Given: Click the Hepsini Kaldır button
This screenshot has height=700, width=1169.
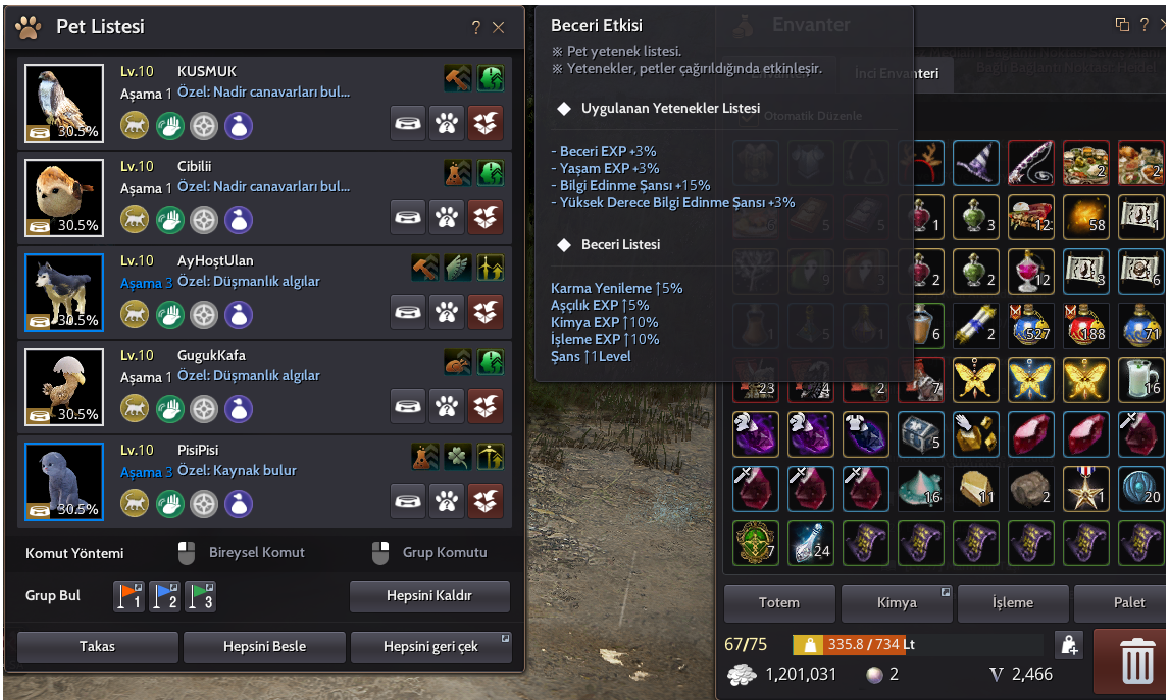Looking at the screenshot, I should click(429, 596).
